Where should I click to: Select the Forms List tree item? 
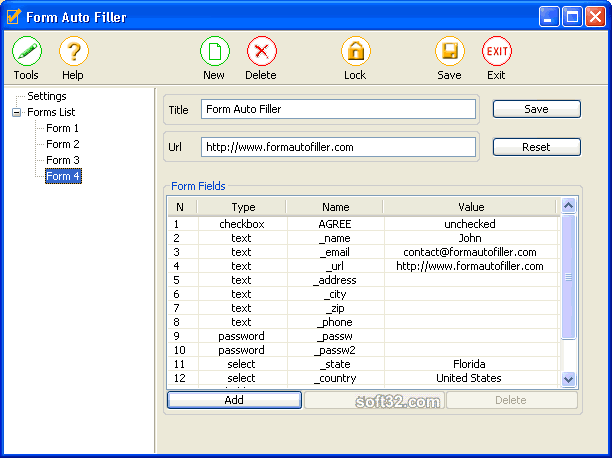click(x=51, y=112)
